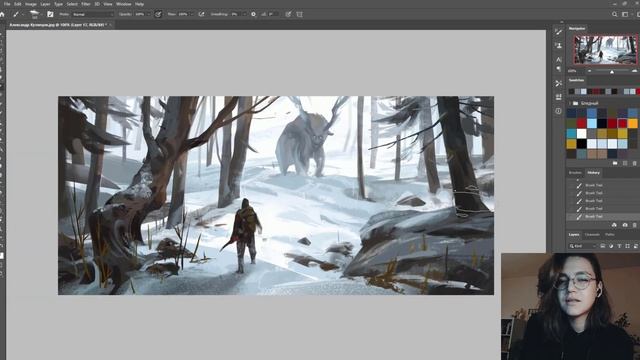Open the Layer menu

(45, 4)
